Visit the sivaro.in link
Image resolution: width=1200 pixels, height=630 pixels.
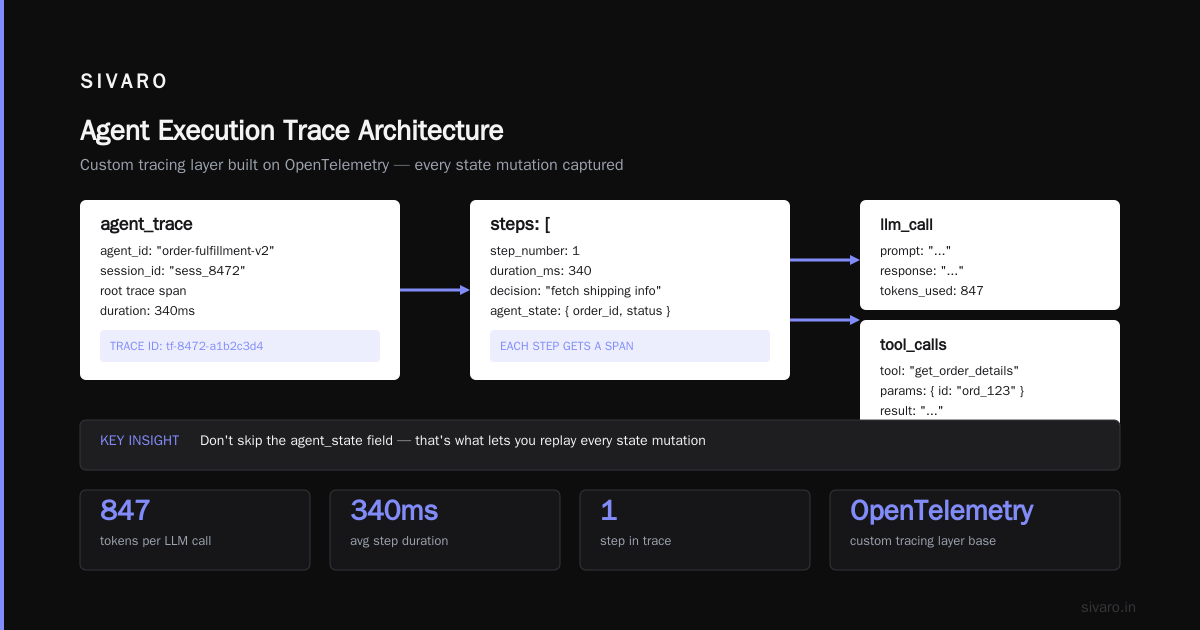(1109, 607)
